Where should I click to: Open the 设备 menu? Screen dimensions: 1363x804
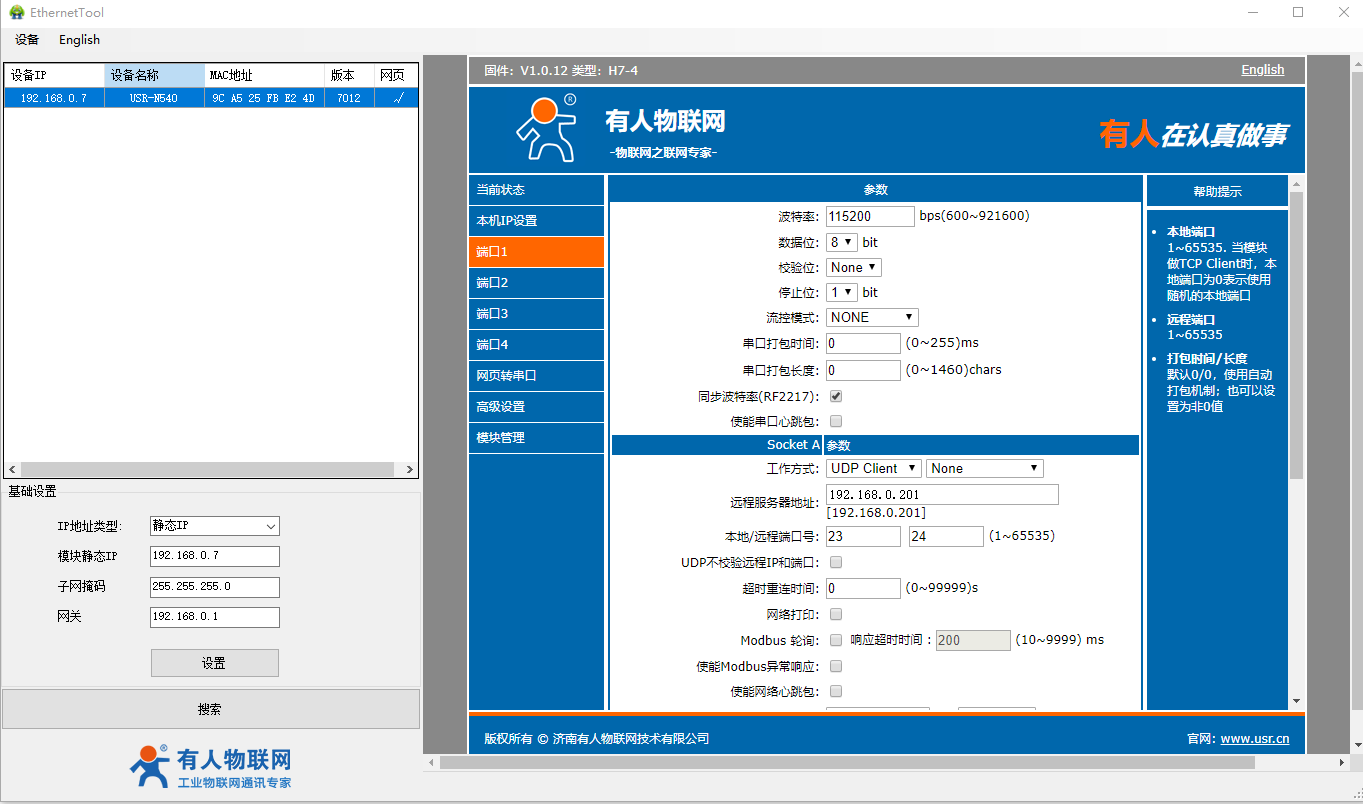(x=27, y=40)
